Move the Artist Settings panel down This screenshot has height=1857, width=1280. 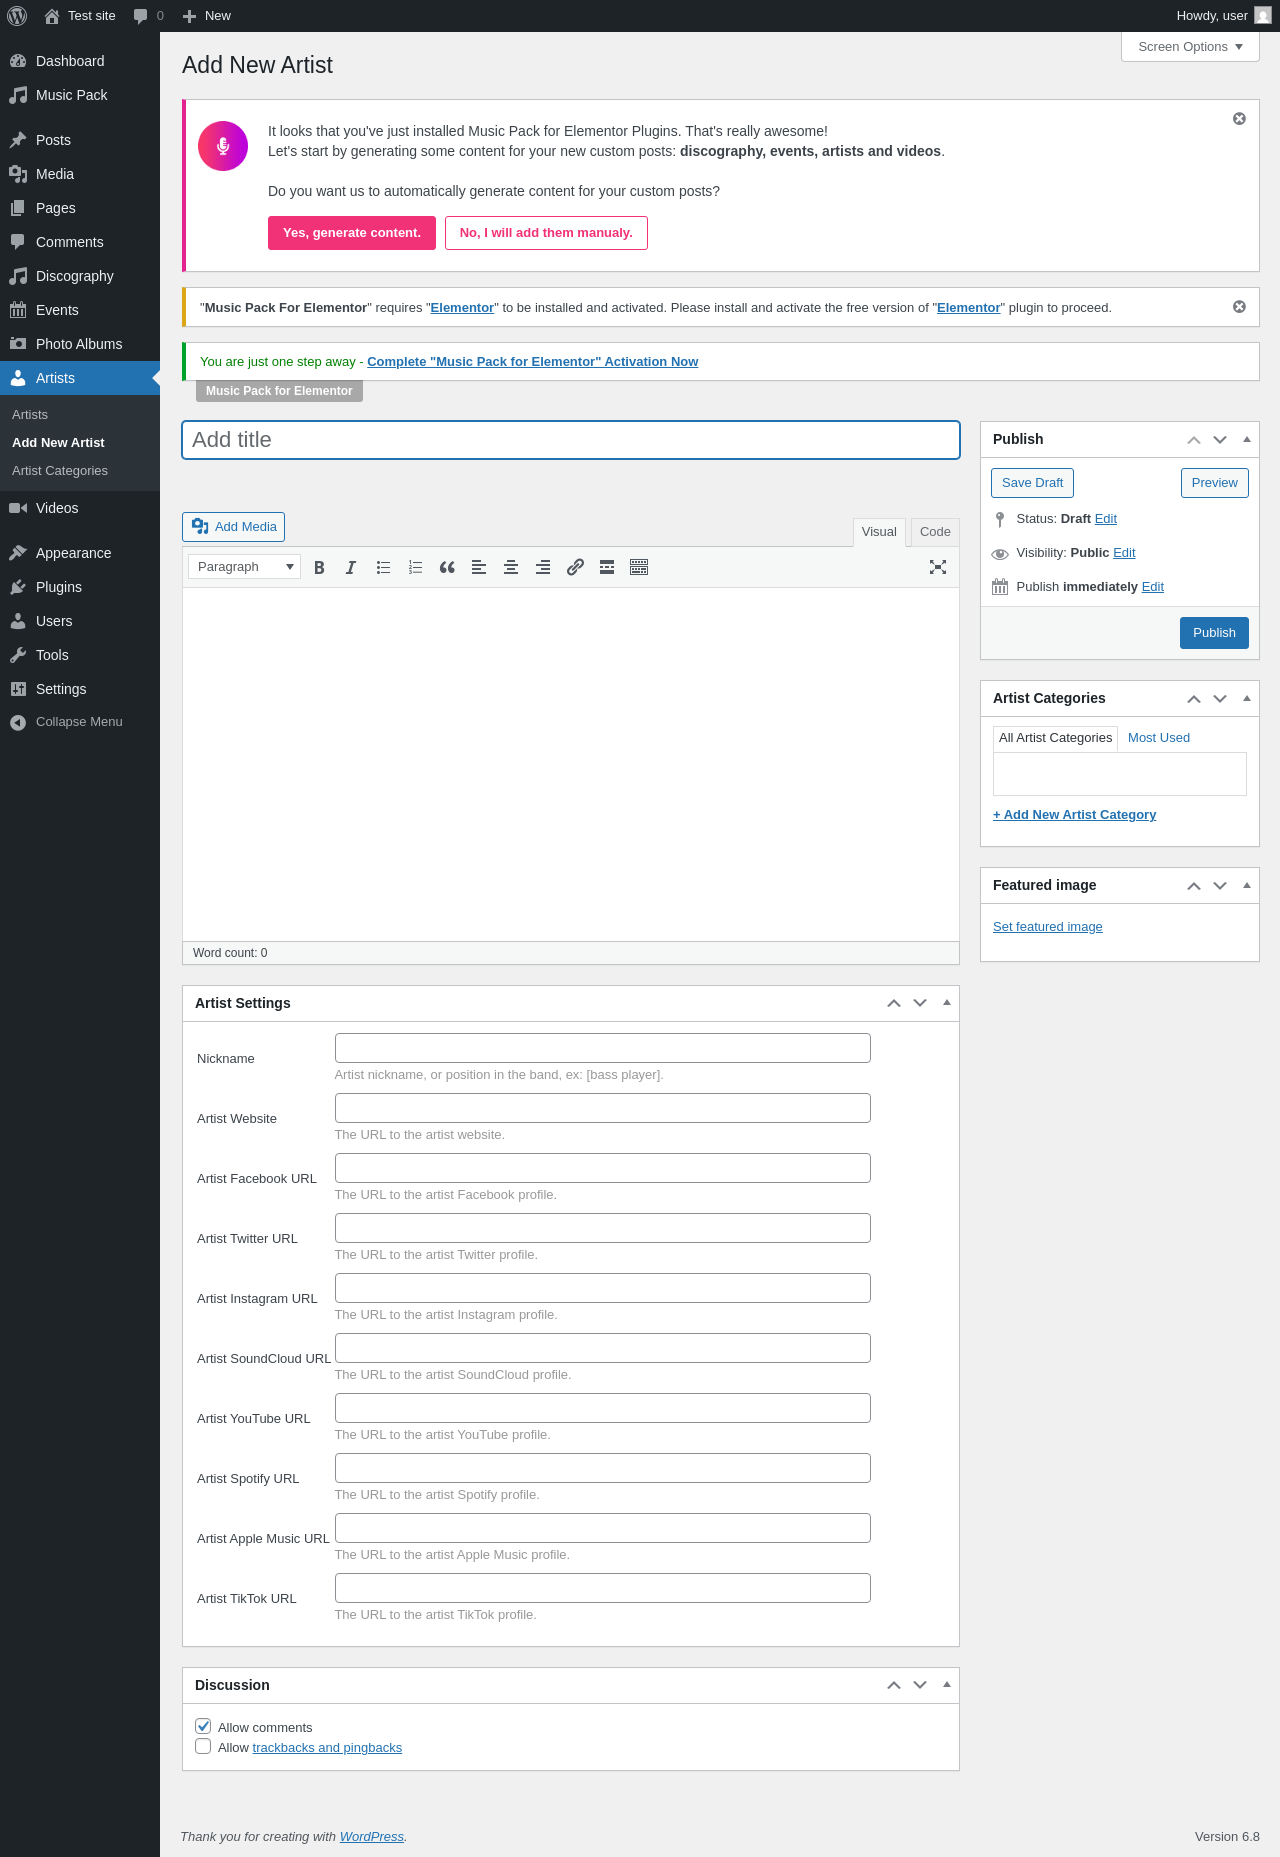click(x=920, y=1003)
